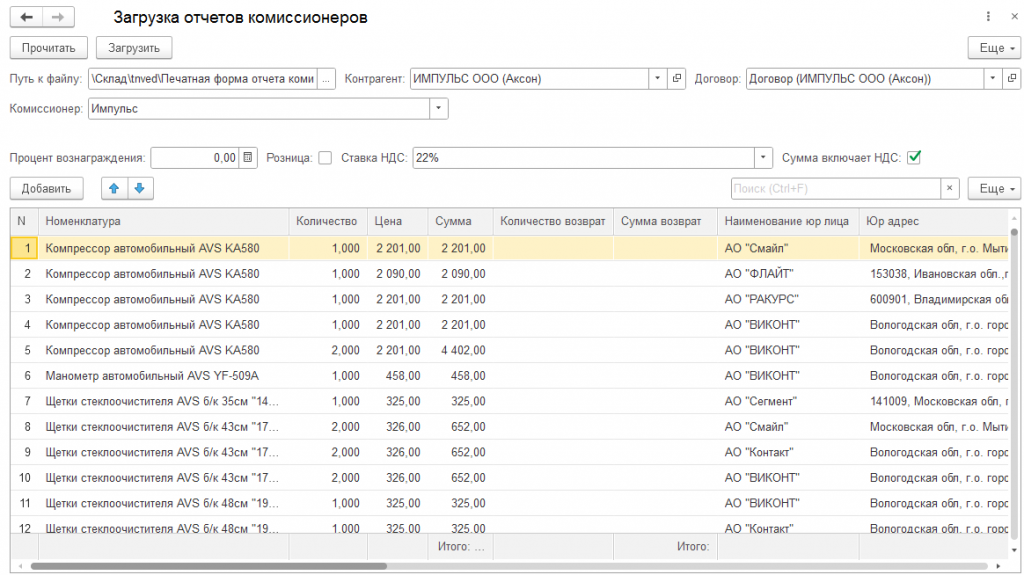The height and width of the screenshot is (575, 1024).
Task: Open the selected Договор record
Action: 1012,78
